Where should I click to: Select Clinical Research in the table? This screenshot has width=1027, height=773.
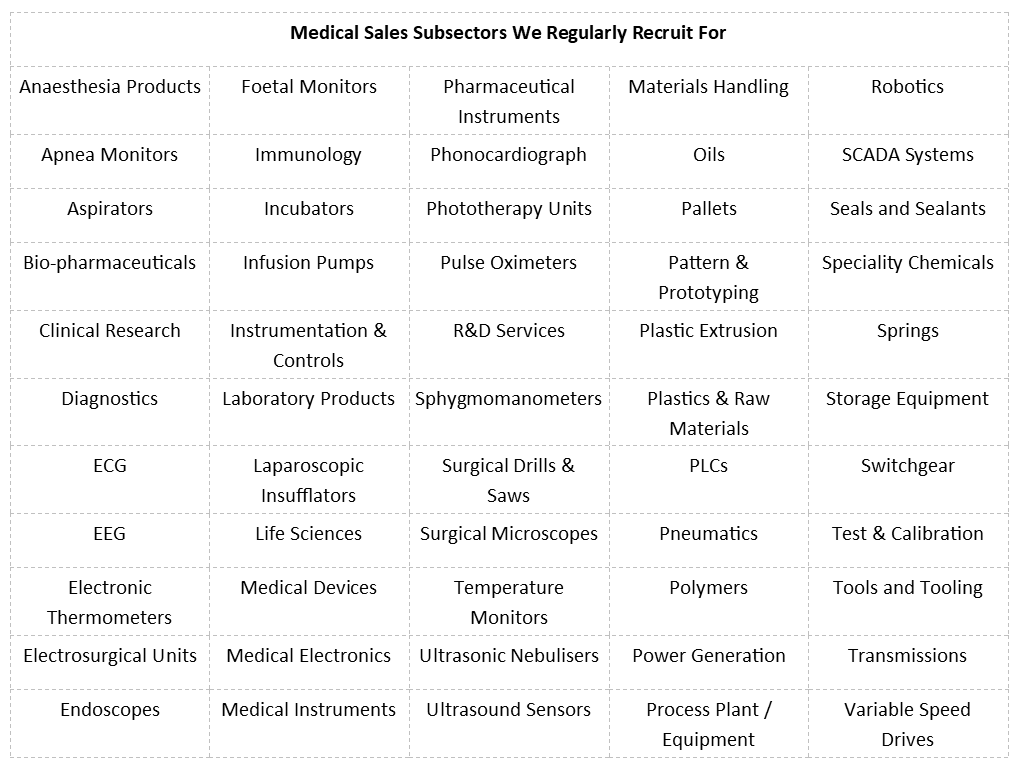point(110,331)
